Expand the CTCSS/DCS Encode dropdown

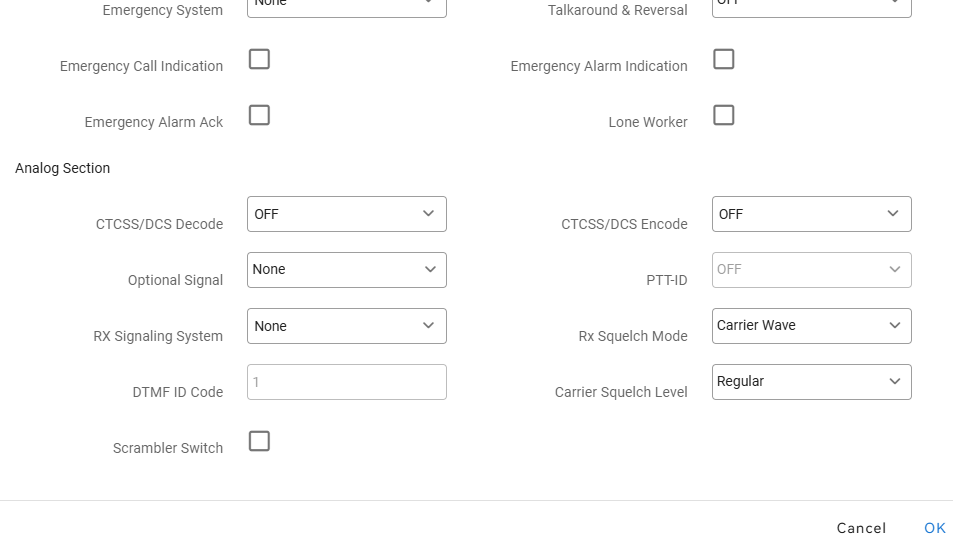[x=811, y=214]
